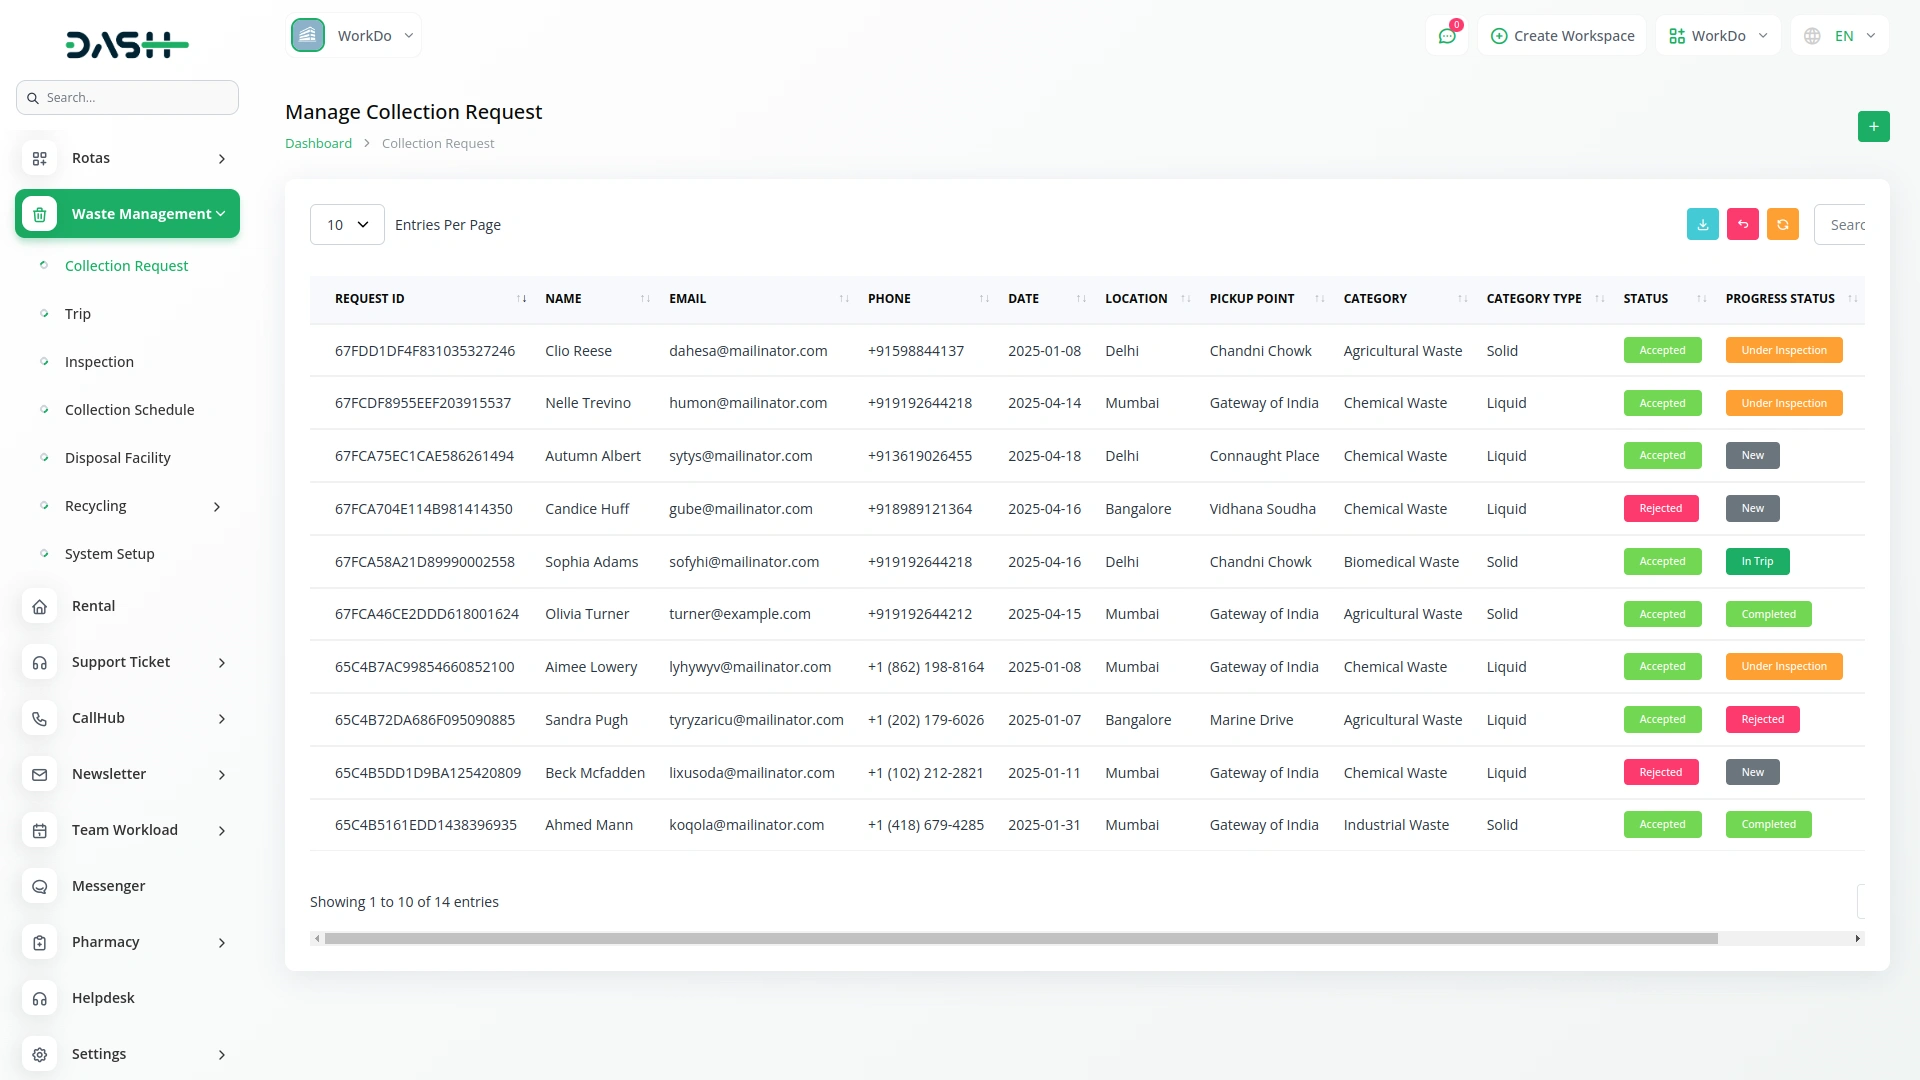Open the chat messages notification icon
The height and width of the screenshot is (1080, 1920).
[1446, 36]
